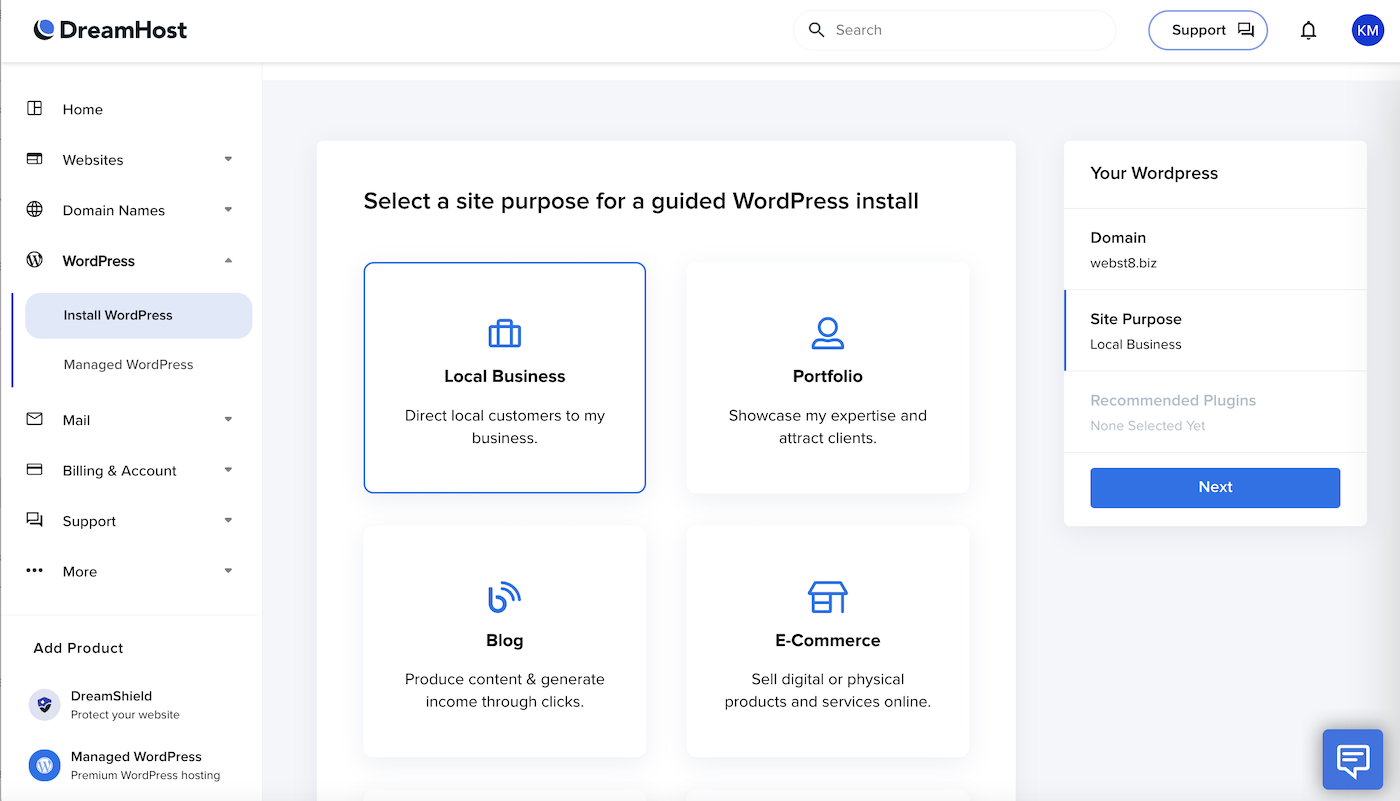Click the search magnifier icon
Screen dimensions: 1400x801
(x=816, y=30)
